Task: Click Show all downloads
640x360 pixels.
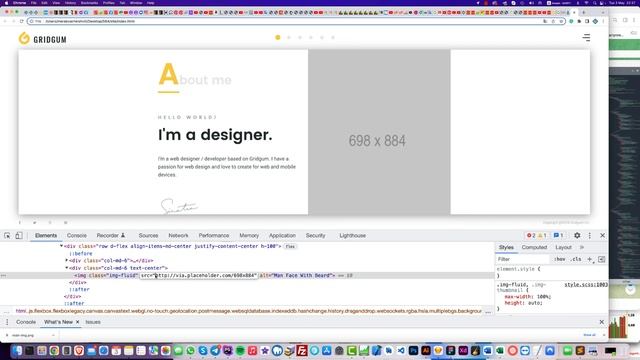Action: 589,335
